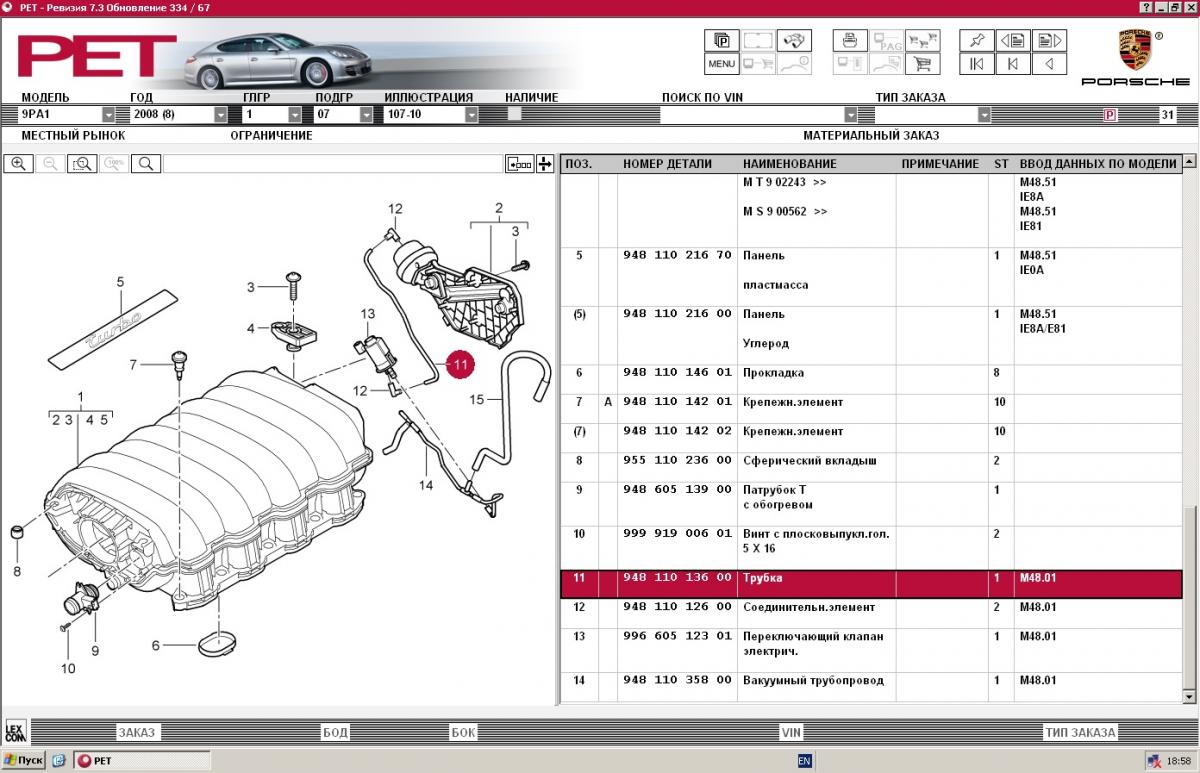Click the printer icon in toolbar

point(849,40)
